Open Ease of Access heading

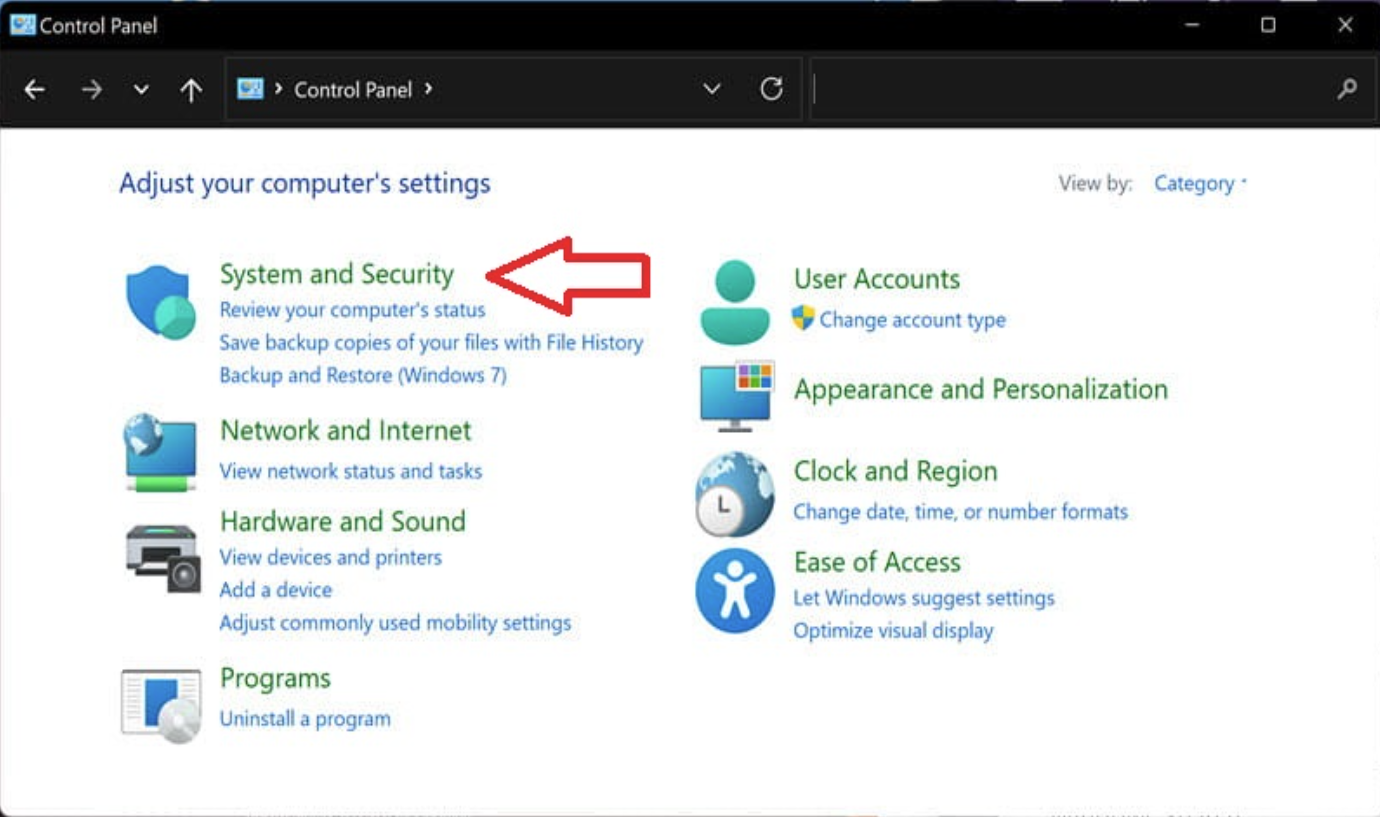coord(877,562)
